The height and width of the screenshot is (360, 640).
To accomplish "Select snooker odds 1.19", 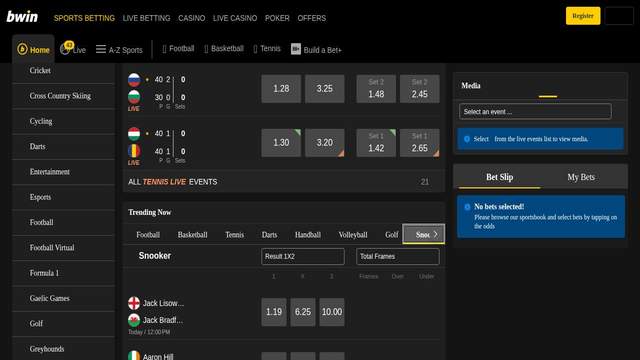I will (x=274, y=312).
